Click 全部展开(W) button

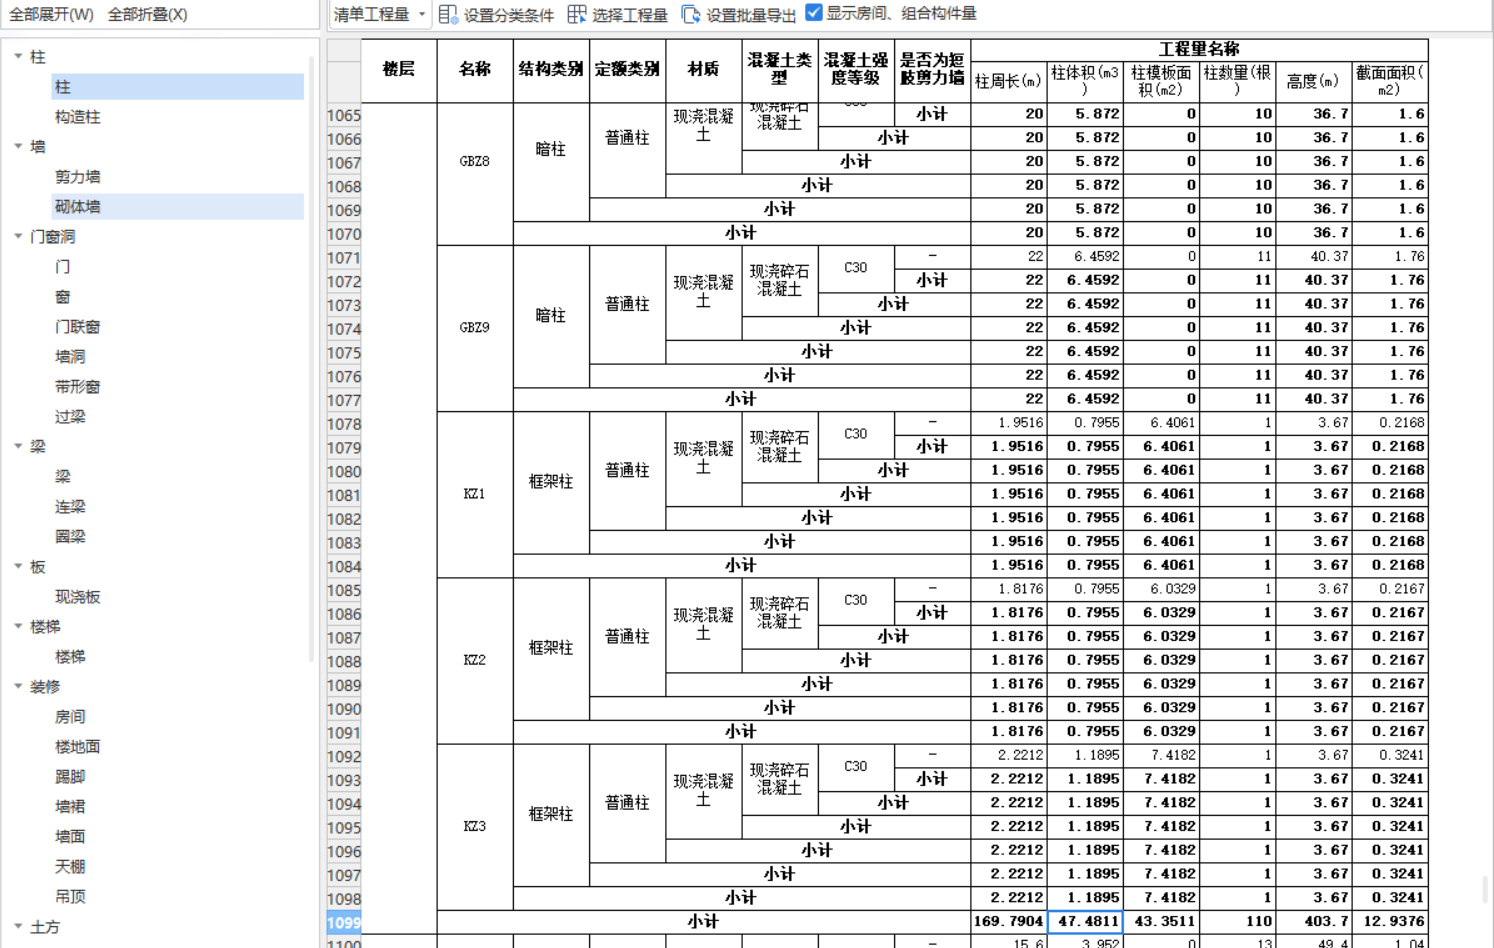(x=51, y=14)
